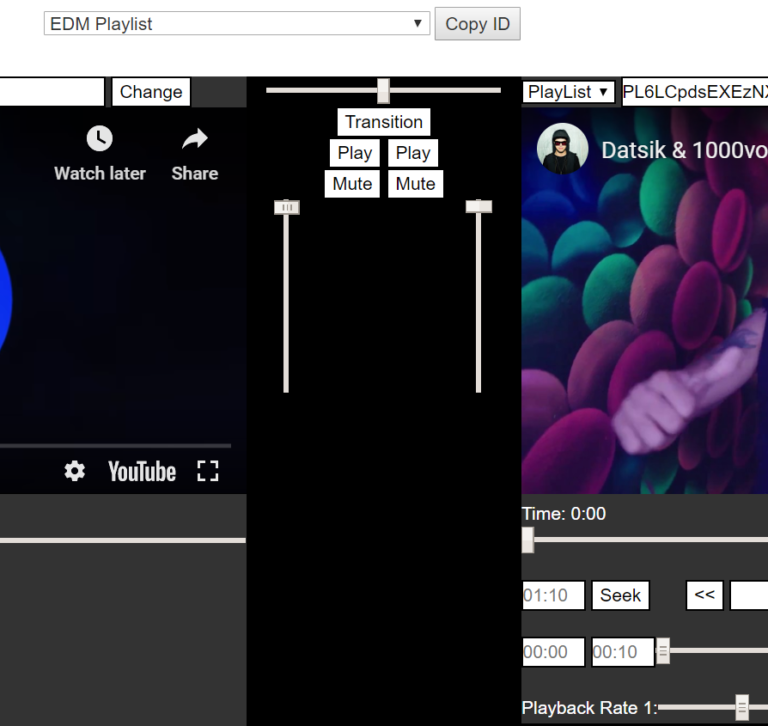The width and height of the screenshot is (768, 726).
Task: Click the Datsik channel avatar
Action: click(562, 148)
